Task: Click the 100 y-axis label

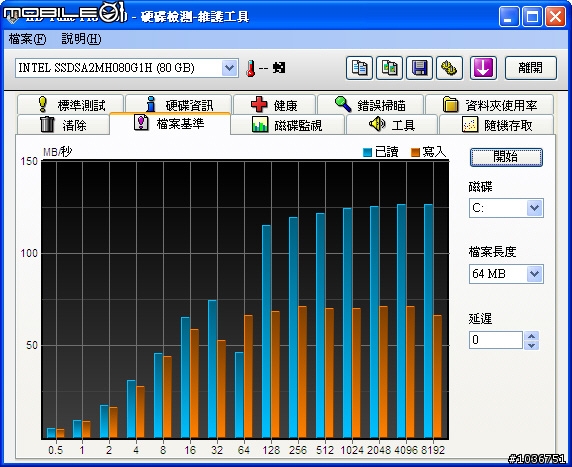Action: [29, 253]
